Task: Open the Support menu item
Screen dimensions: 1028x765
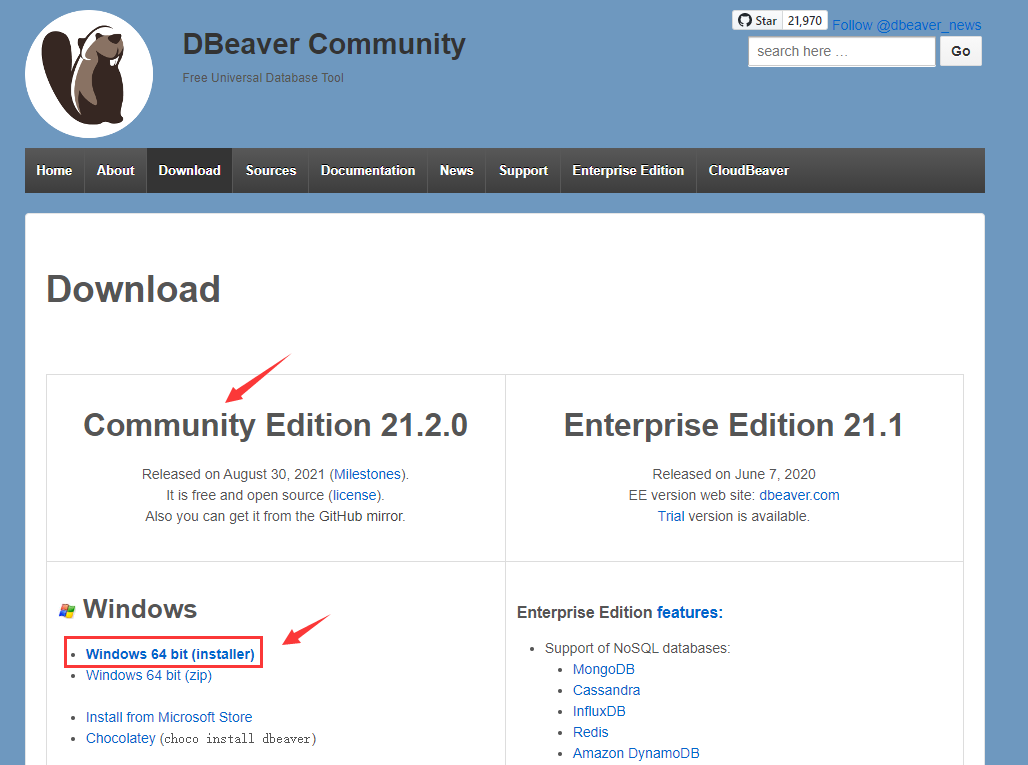Action: coord(523,170)
